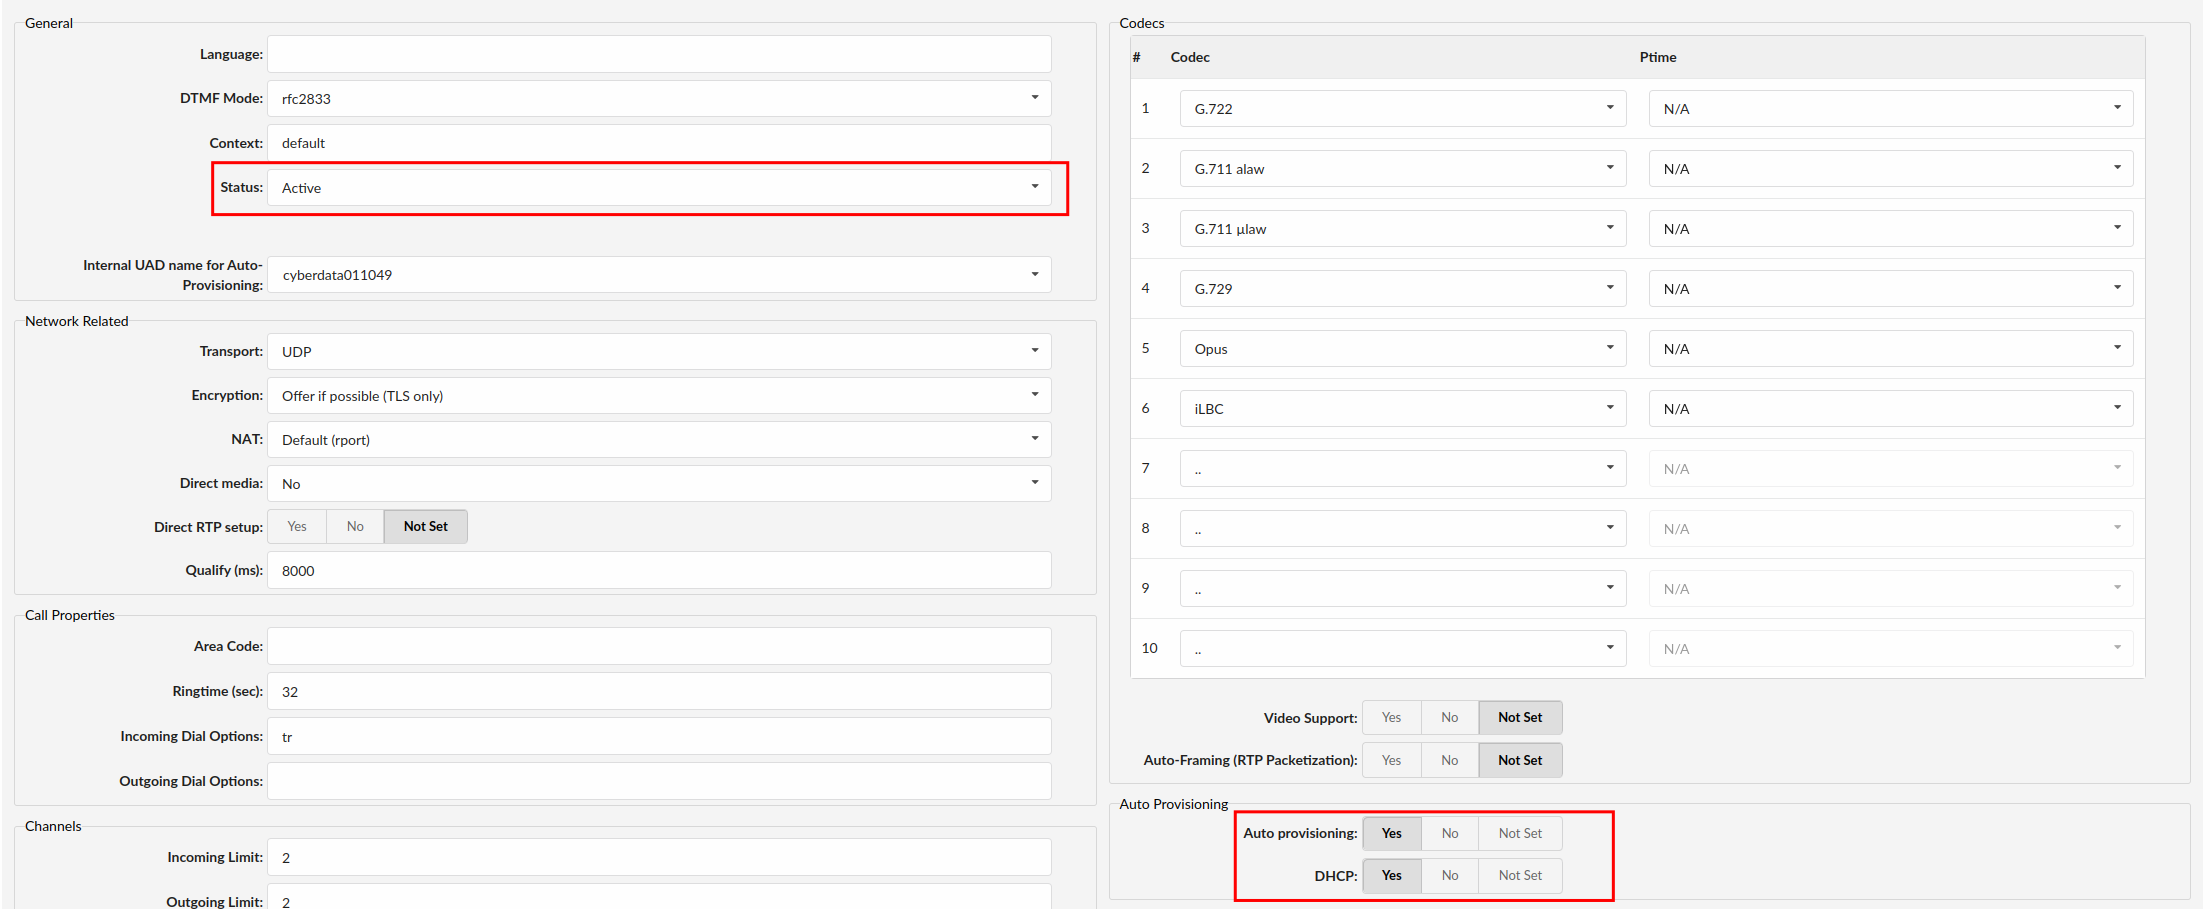Open the Transport dropdown
Screen dimensions: 2210x909
pyautogui.click(x=659, y=352)
